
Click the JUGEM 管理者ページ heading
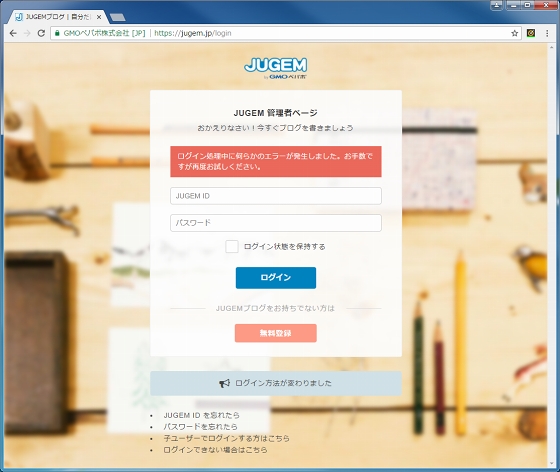coord(275,113)
